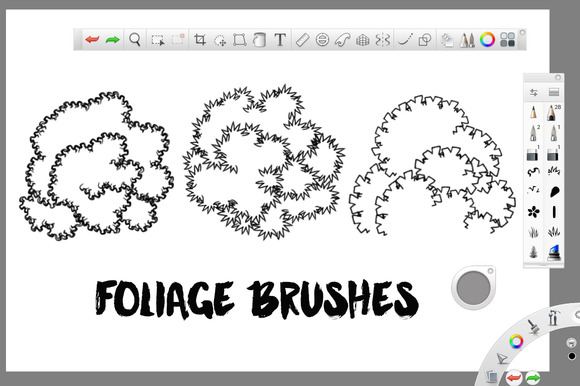Open the brush library drawer icon

554,92
